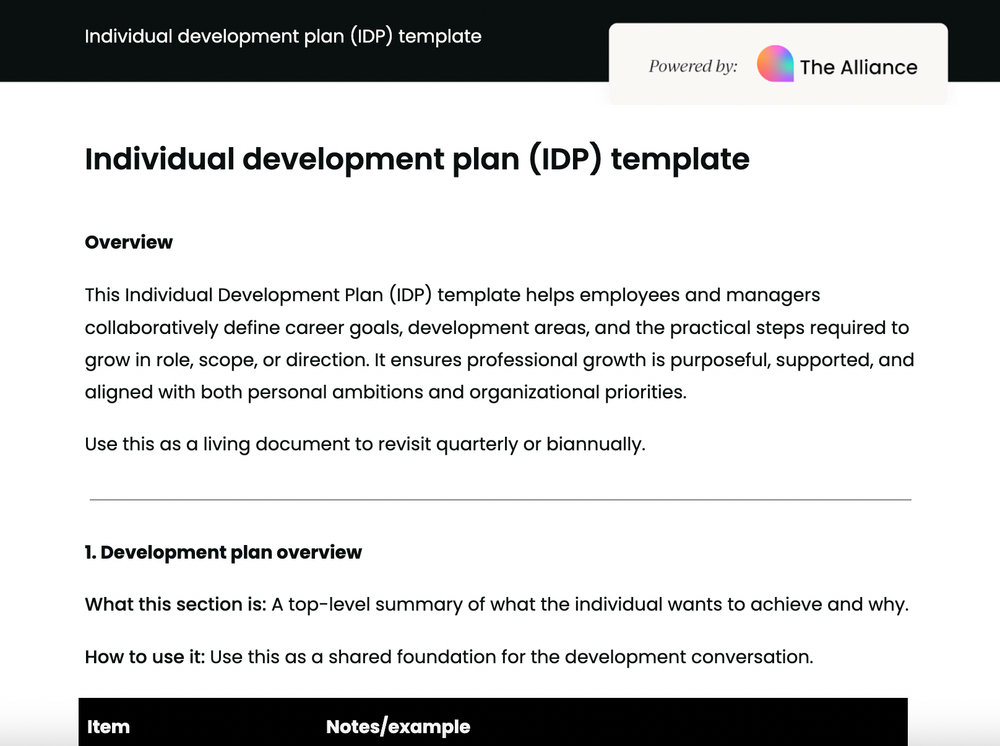
Task: Select the Notes/example column header
Action: click(398, 726)
